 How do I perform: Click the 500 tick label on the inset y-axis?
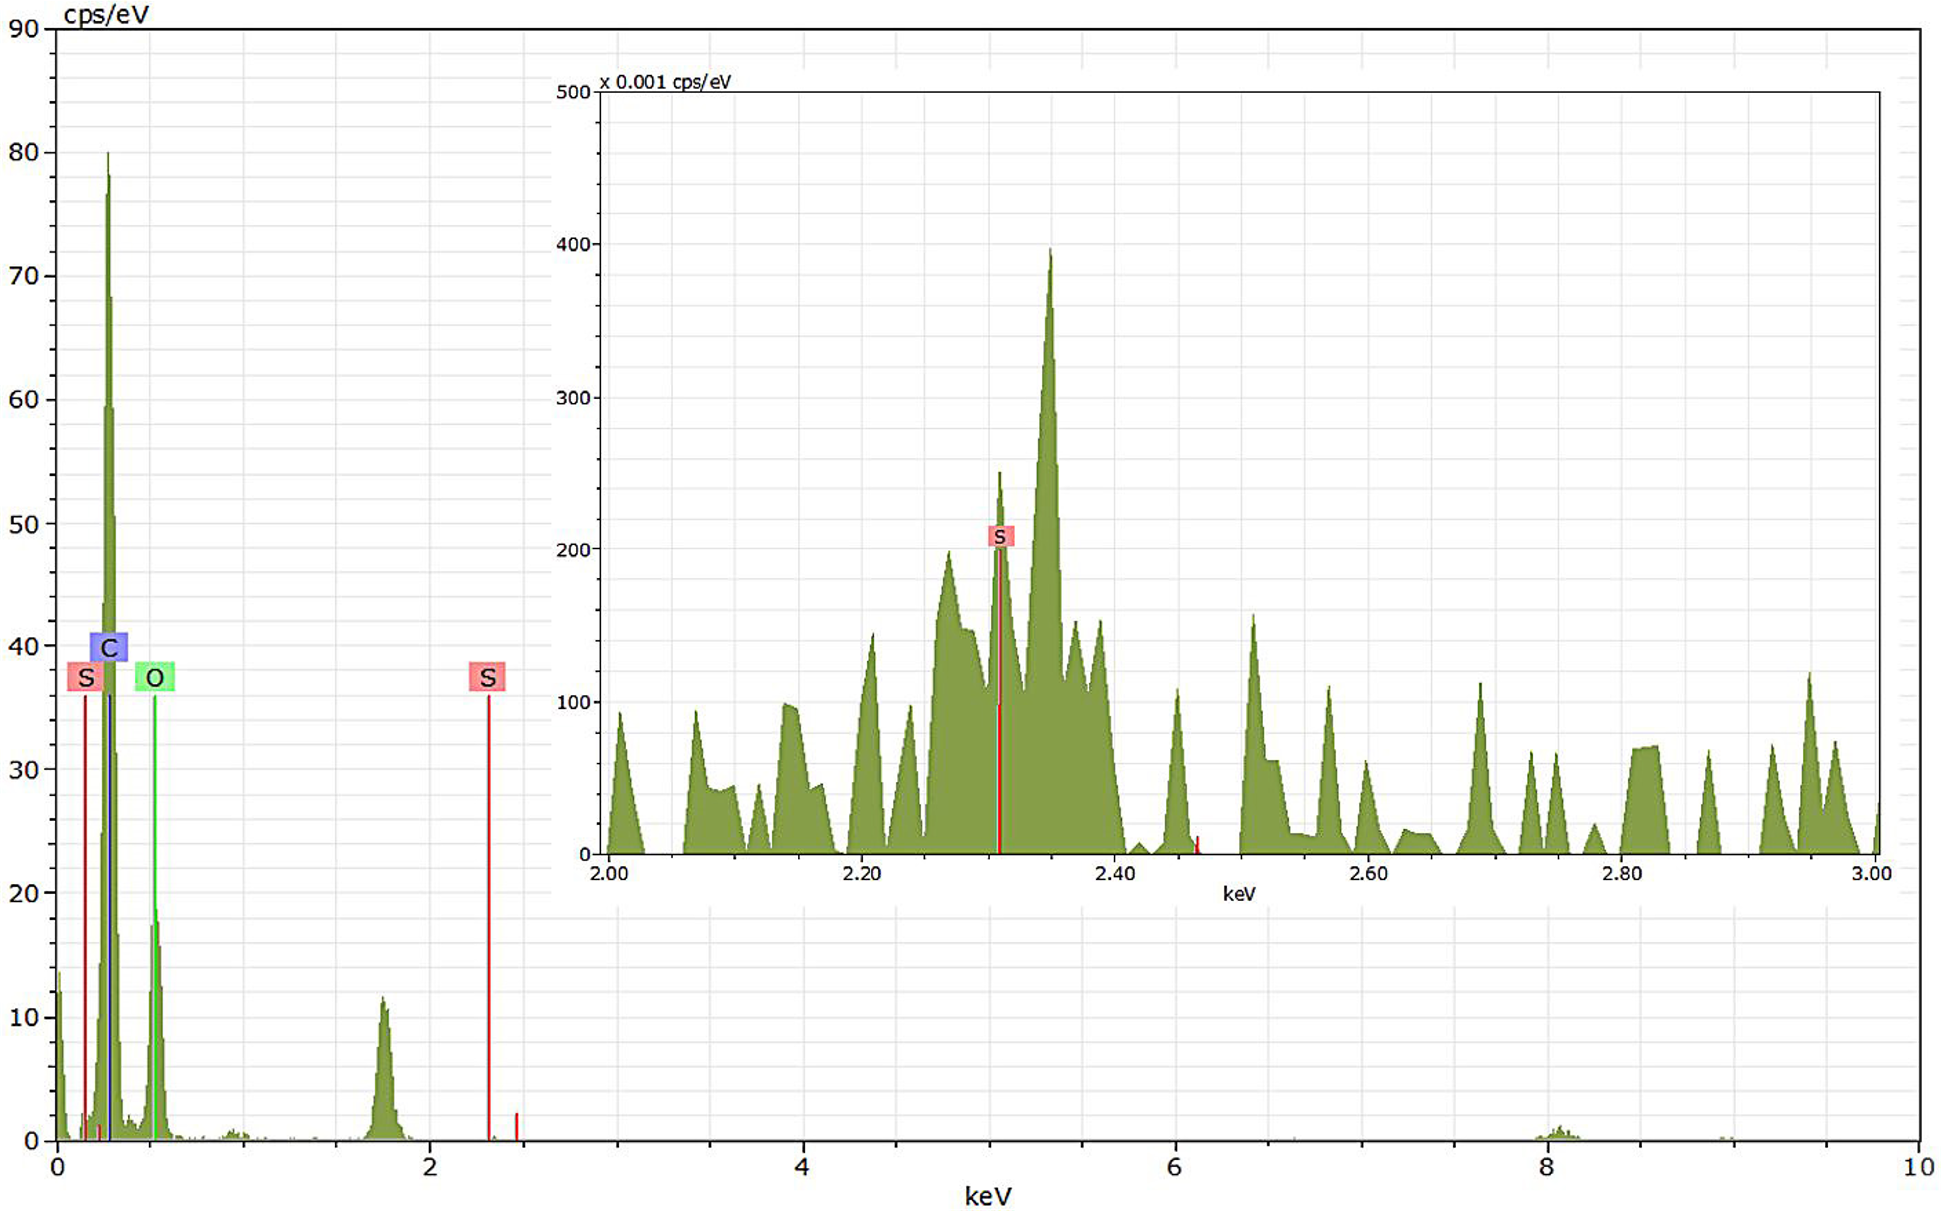573,92
